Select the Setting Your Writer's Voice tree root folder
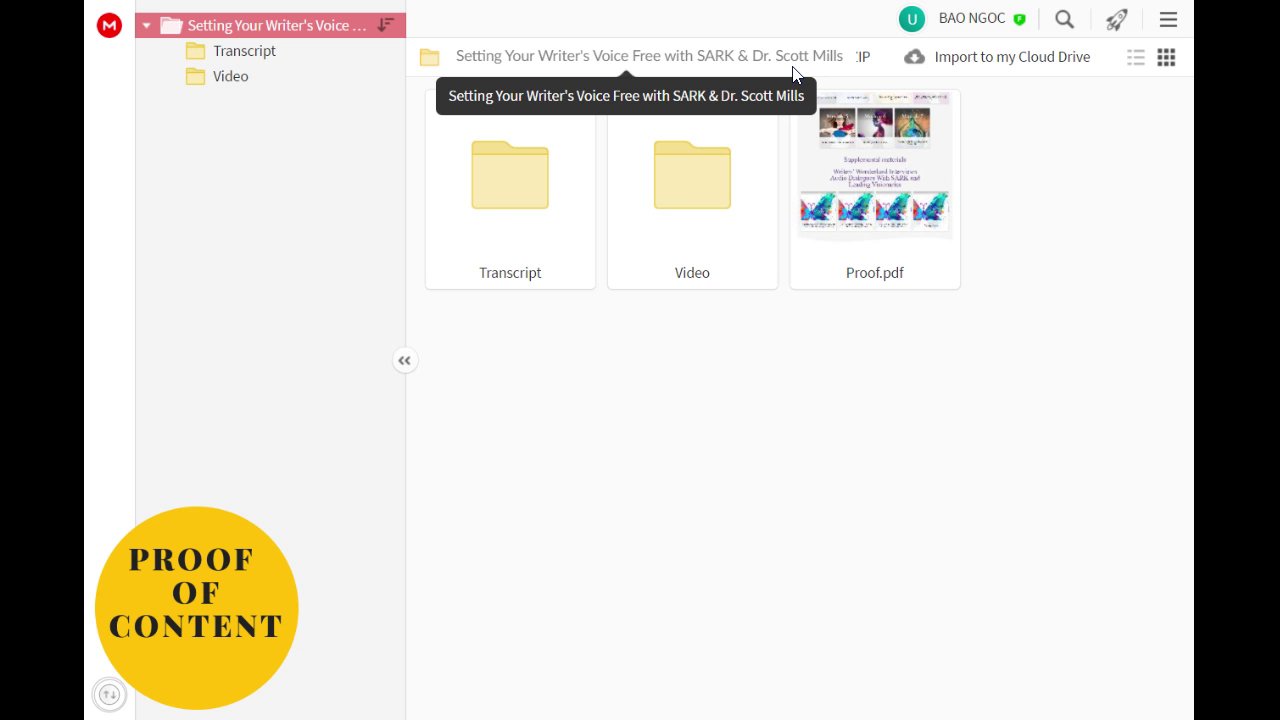 pos(270,26)
